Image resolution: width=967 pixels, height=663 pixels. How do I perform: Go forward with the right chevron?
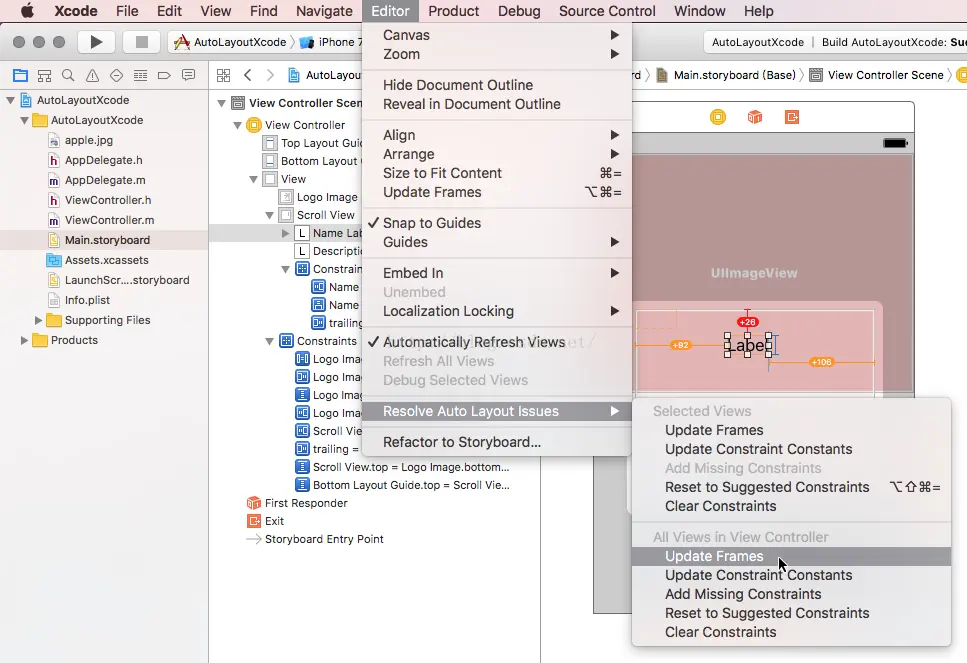[x=270, y=75]
